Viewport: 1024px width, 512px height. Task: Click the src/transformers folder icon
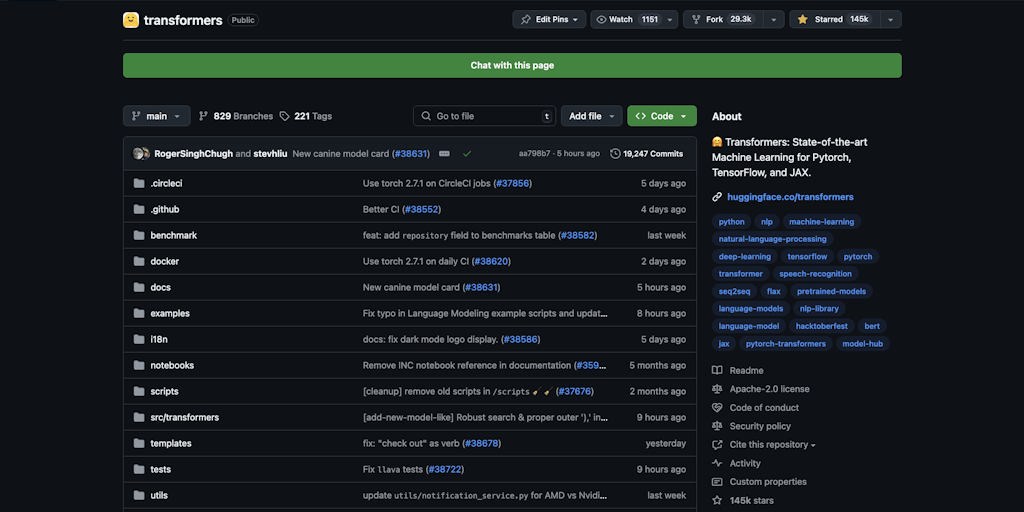click(x=139, y=417)
